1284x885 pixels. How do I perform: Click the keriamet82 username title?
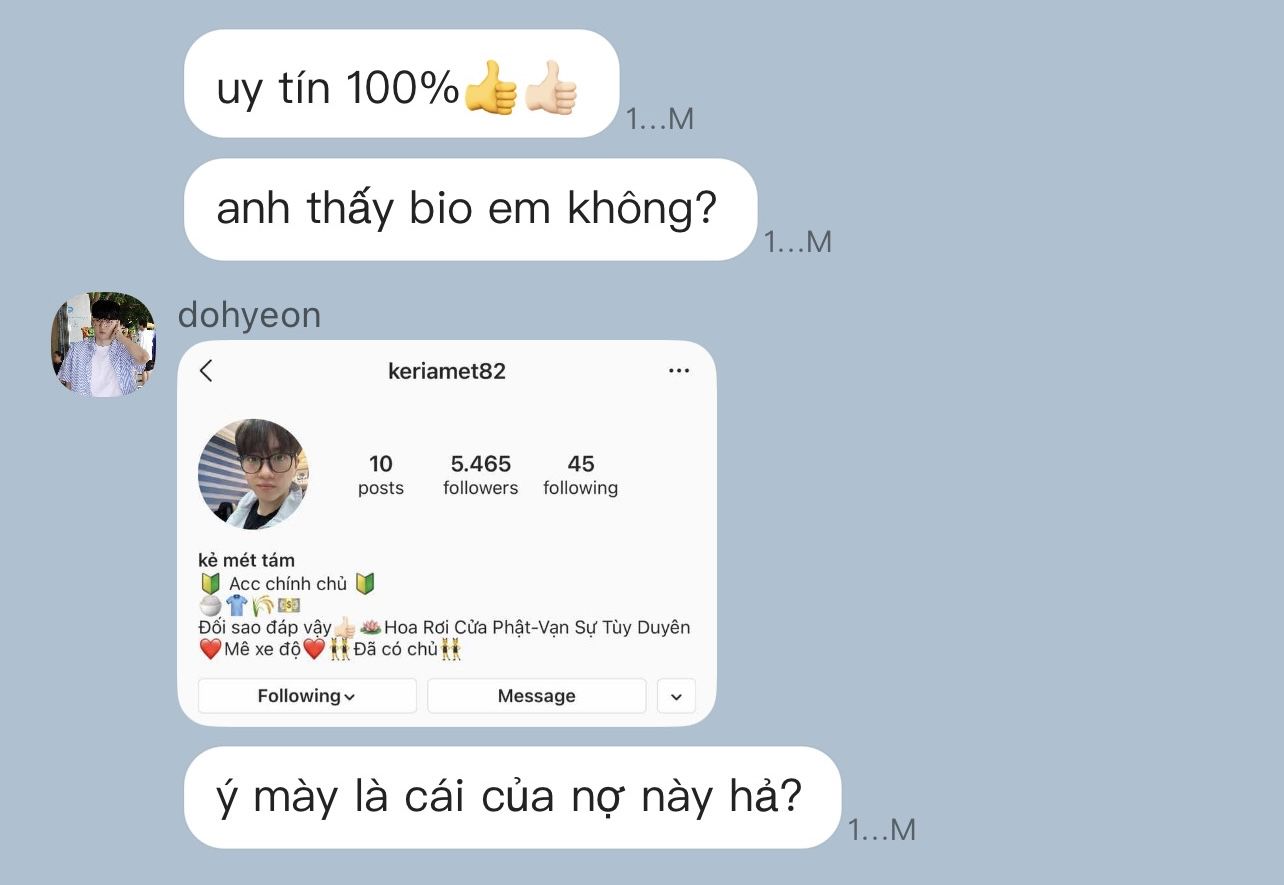pyautogui.click(x=447, y=371)
